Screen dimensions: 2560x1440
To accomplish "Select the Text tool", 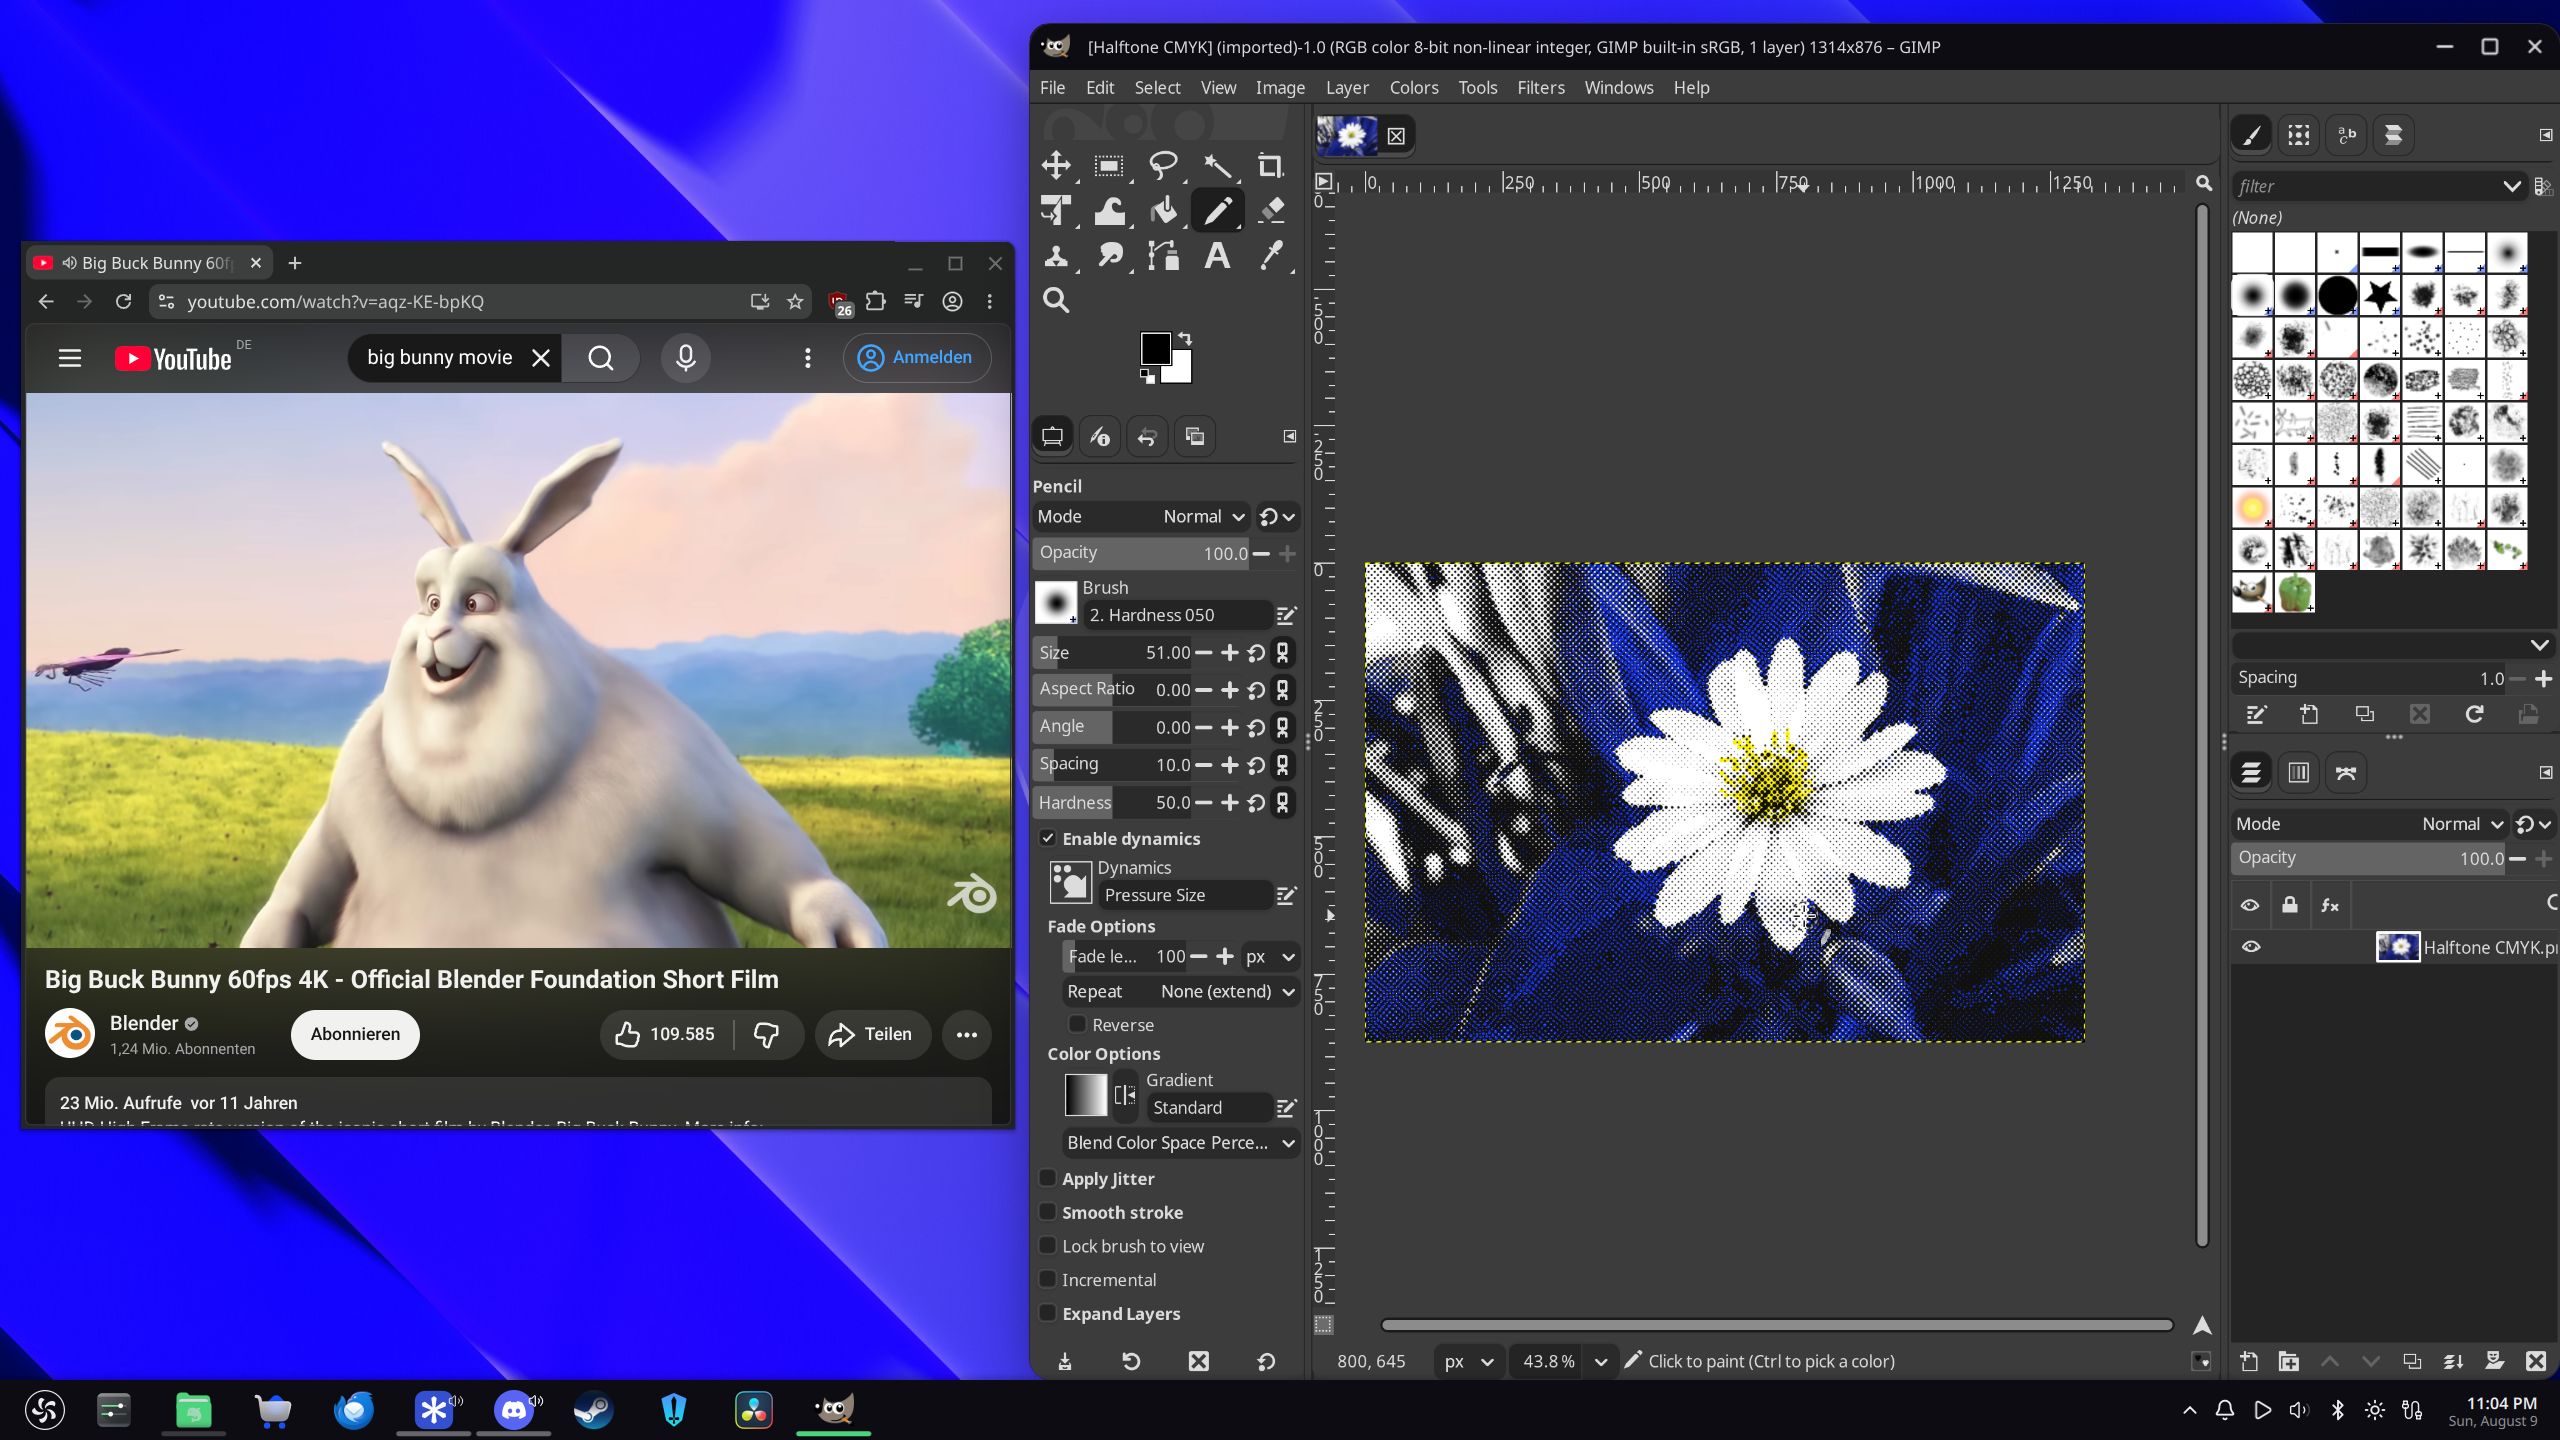I will click(x=1217, y=256).
